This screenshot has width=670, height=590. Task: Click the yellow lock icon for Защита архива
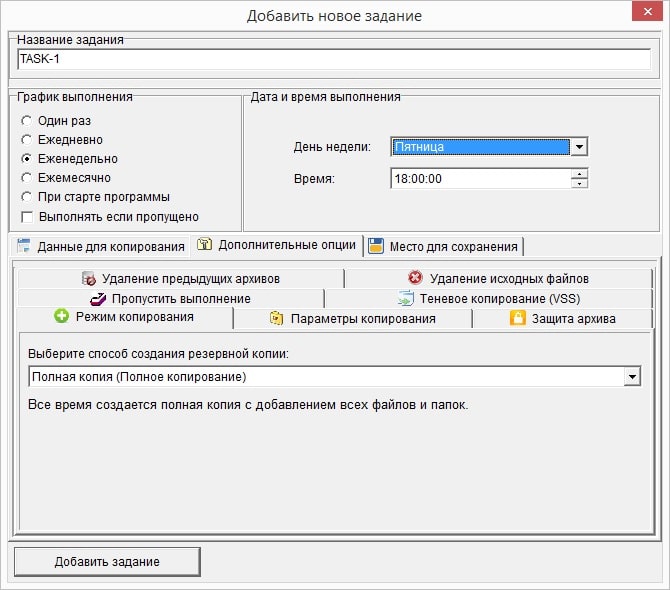pos(517,318)
